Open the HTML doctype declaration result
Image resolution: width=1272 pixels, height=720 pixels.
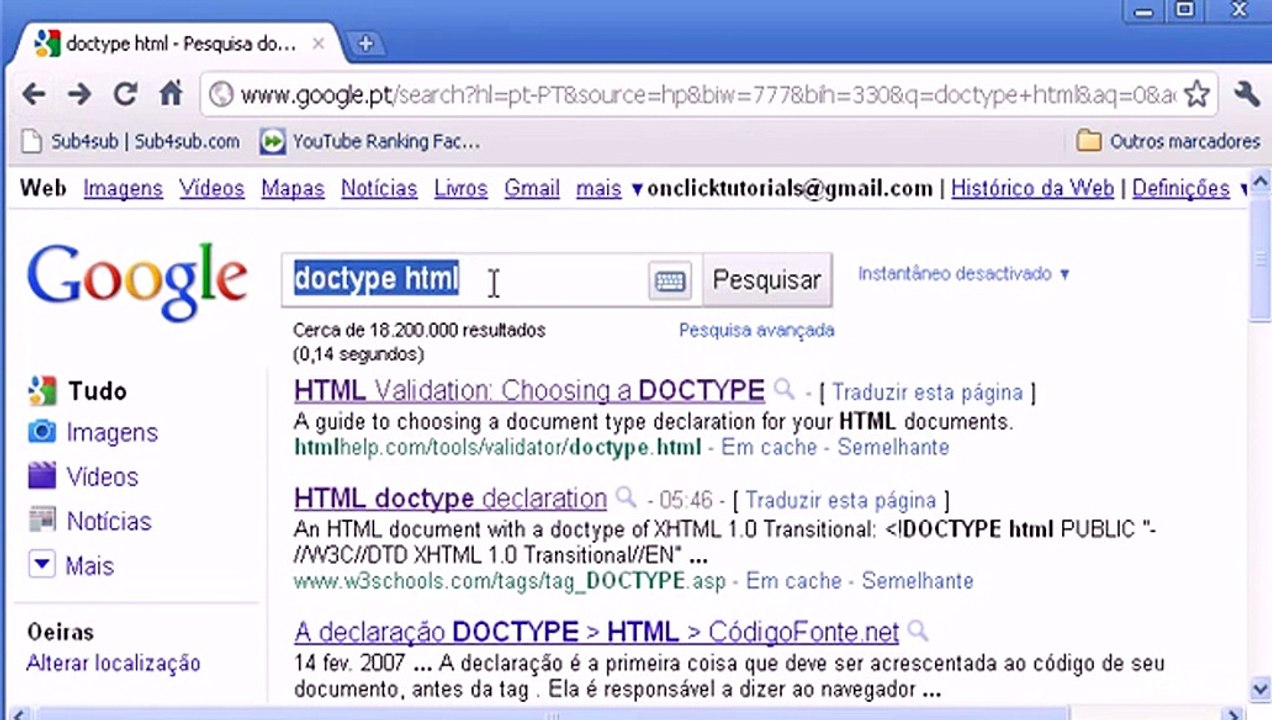coord(450,498)
